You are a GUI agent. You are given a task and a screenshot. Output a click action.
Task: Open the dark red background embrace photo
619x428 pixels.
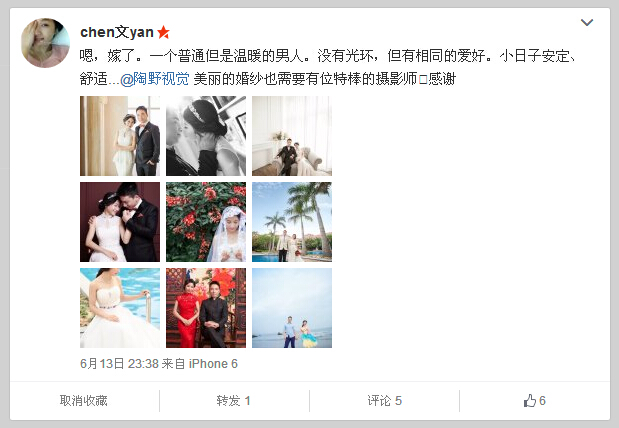[120, 222]
